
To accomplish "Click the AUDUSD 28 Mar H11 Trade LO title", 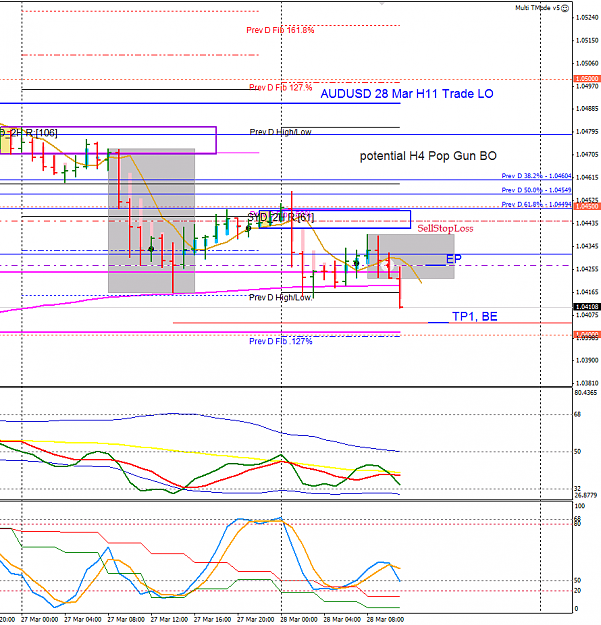I will pyautogui.click(x=407, y=94).
